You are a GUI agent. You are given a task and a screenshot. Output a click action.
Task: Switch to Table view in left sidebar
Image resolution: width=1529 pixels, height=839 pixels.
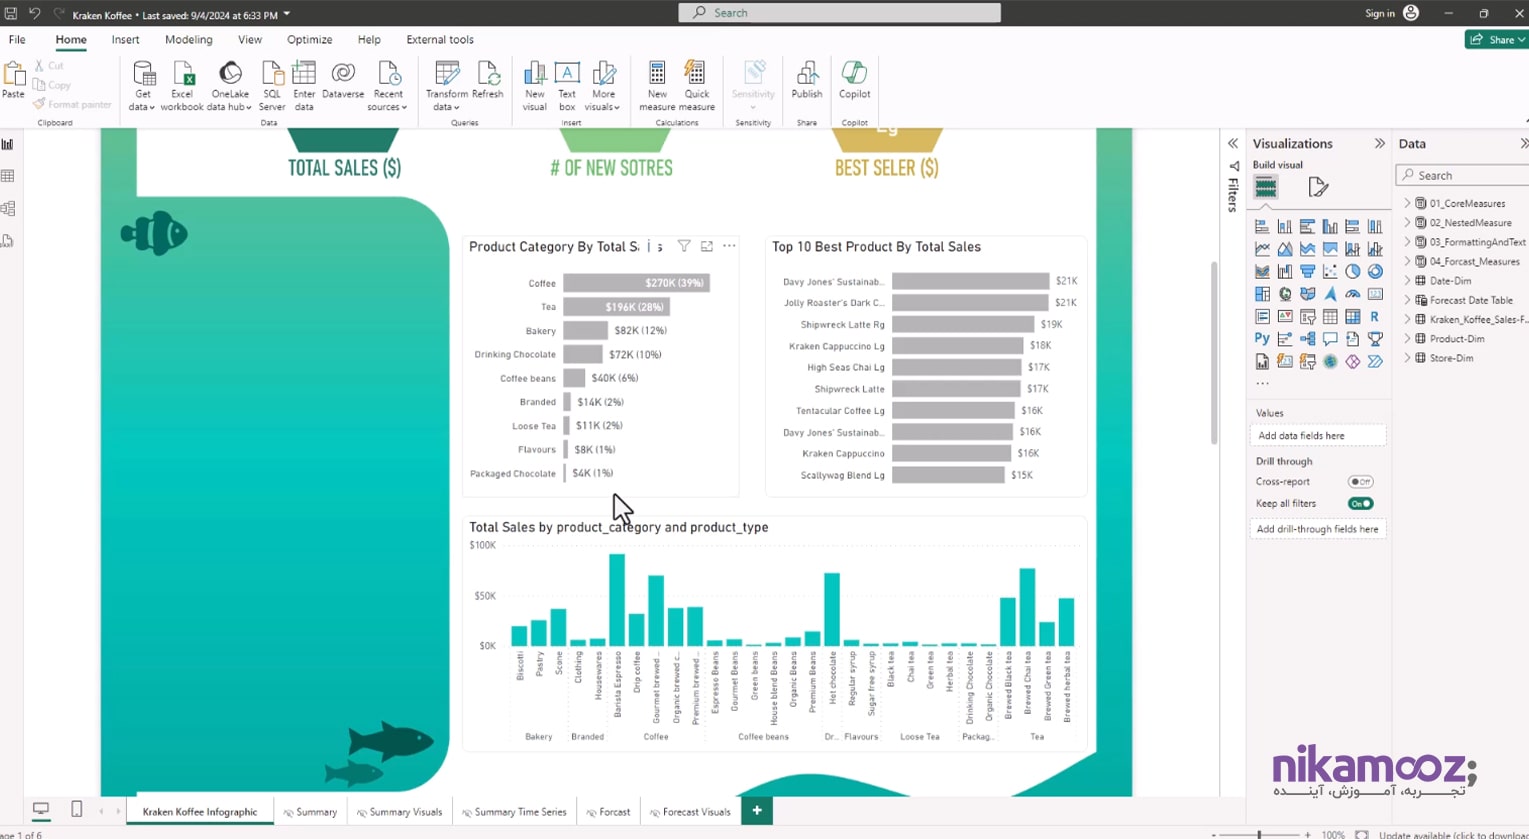(x=8, y=177)
